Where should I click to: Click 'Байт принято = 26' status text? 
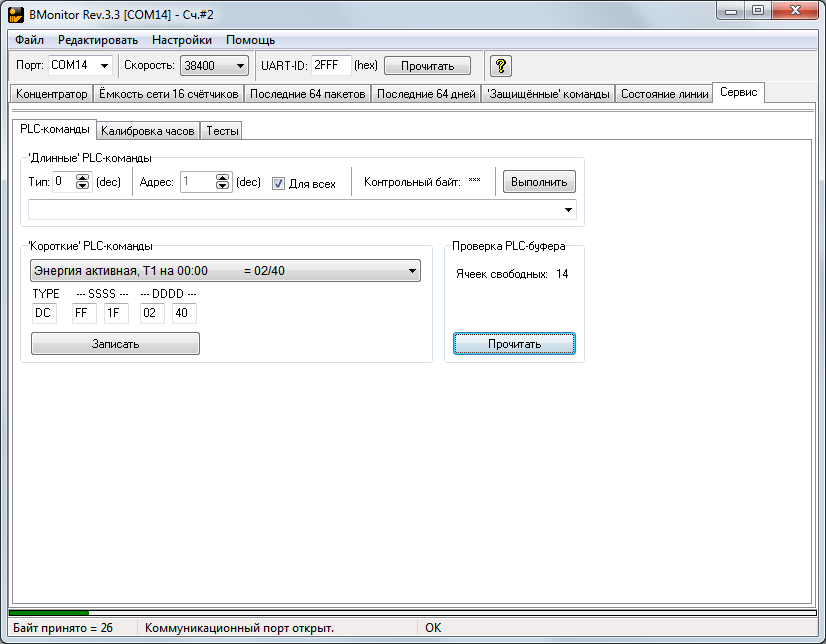click(63, 628)
